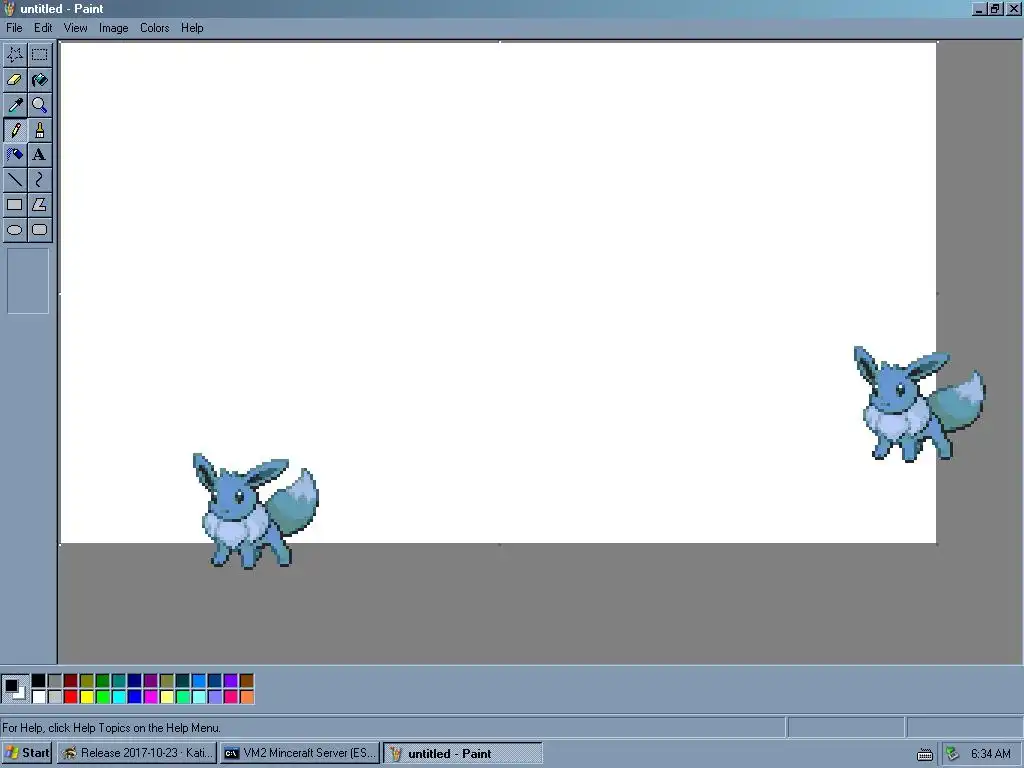Select the cyan color swatch
The height and width of the screenshot is (768, 1024).
119,697
